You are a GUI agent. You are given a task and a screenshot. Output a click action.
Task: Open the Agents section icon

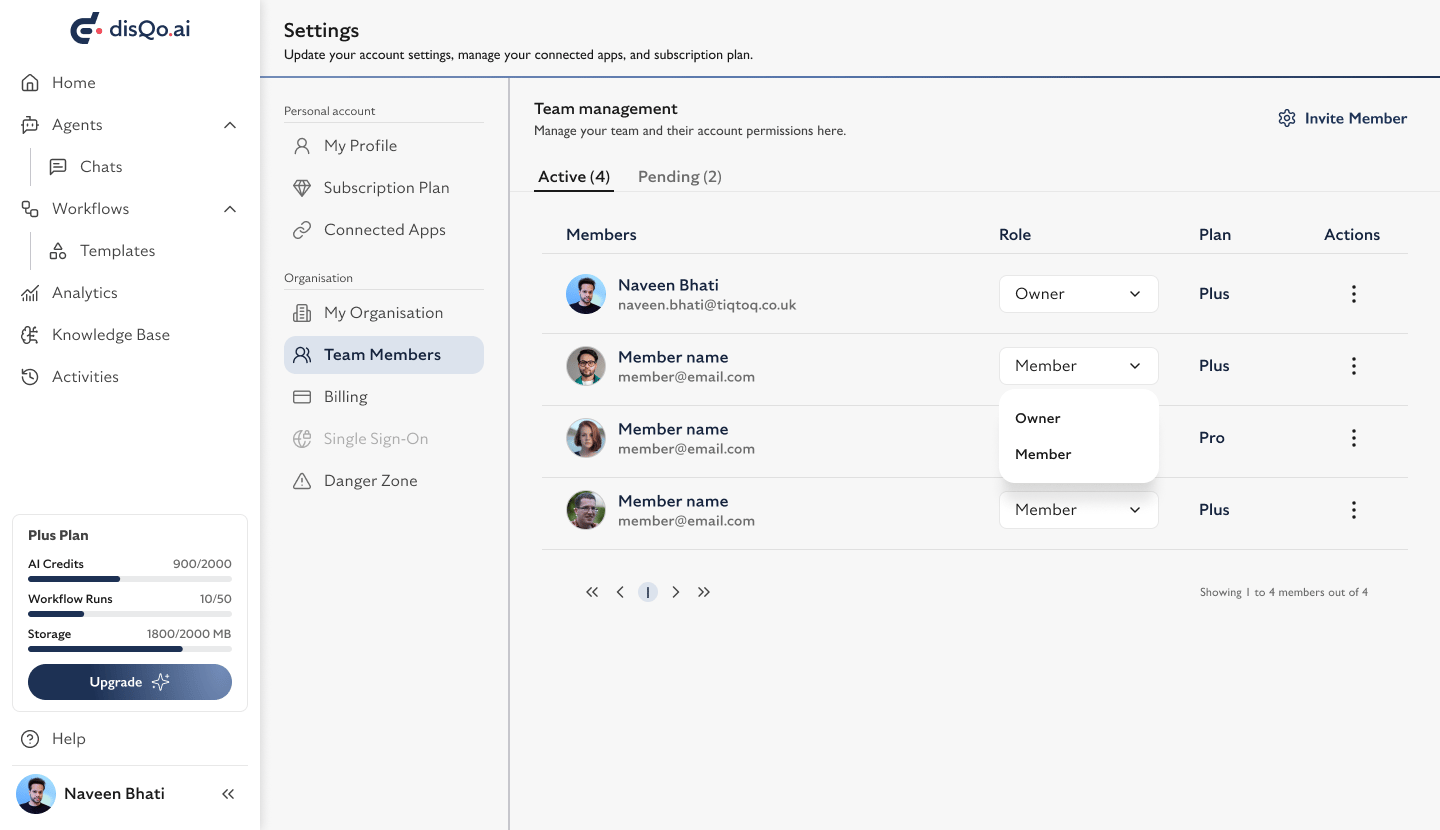pos(31,125)
